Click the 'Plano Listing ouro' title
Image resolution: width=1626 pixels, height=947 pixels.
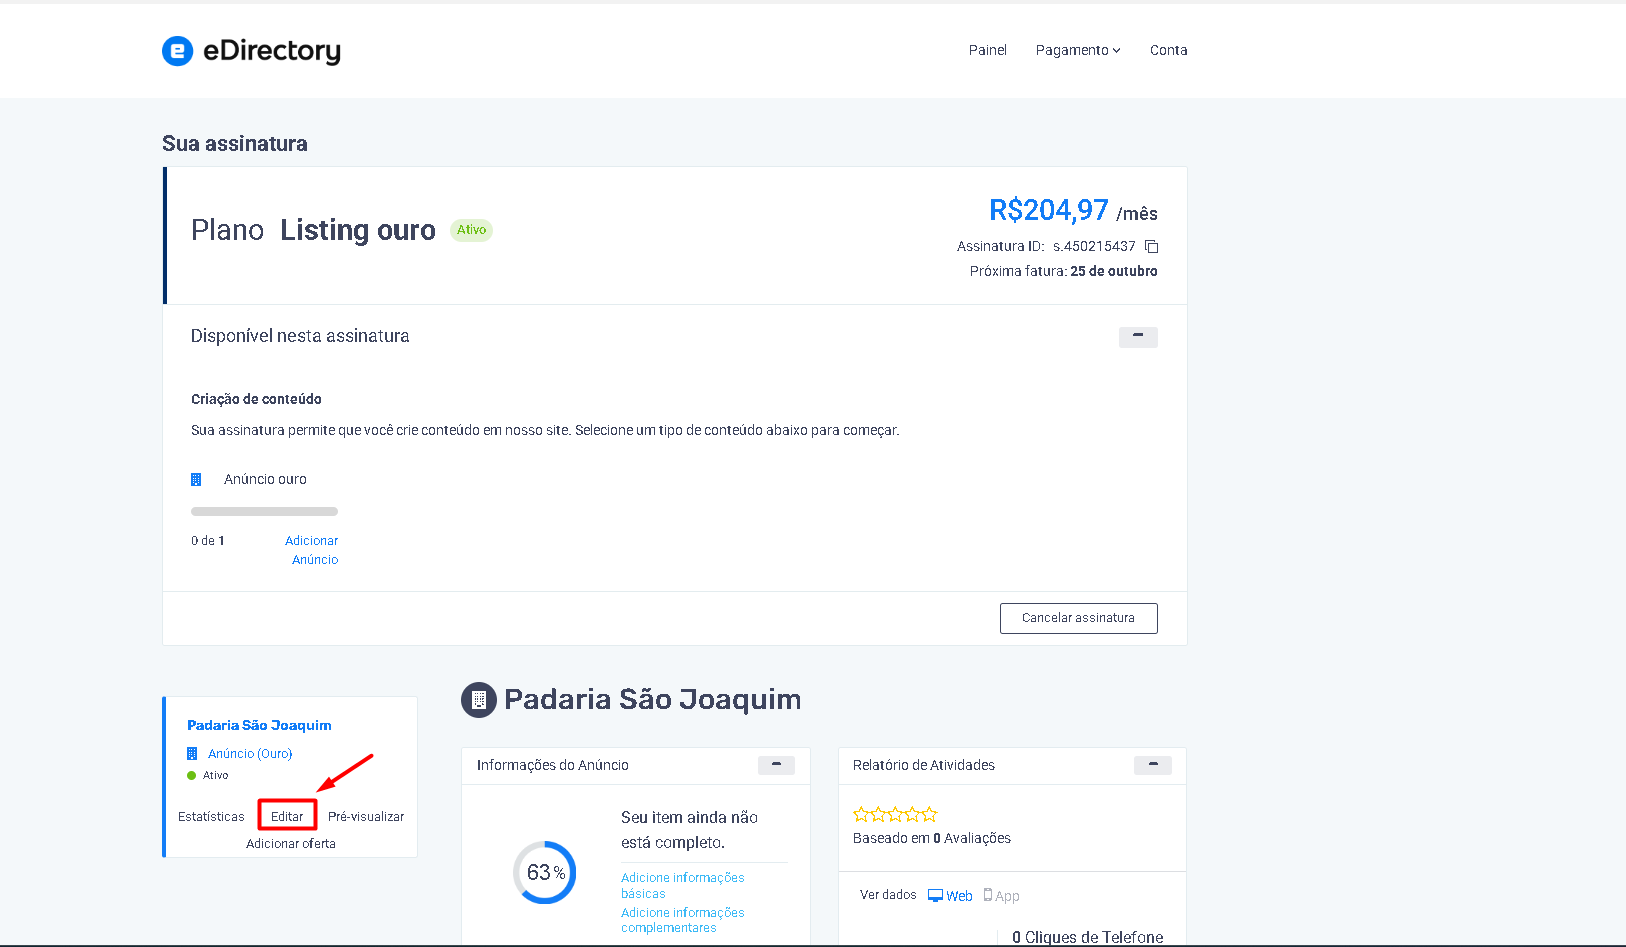[x=313, y=230]
